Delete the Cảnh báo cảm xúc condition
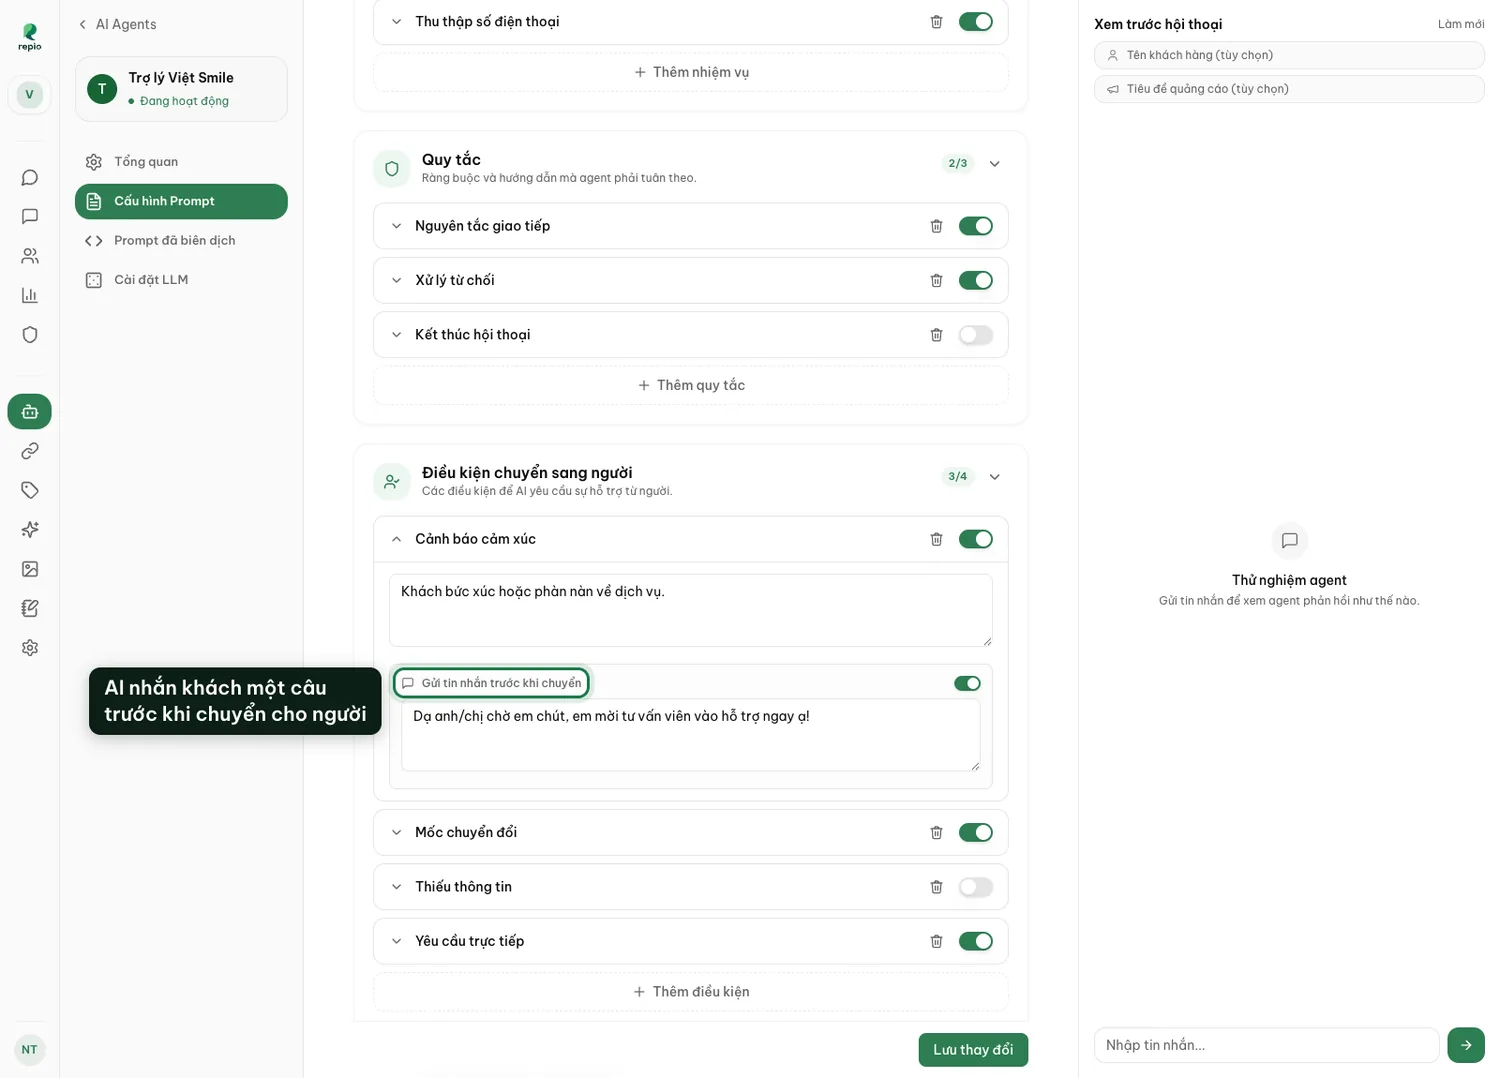This screenshot has width=1500, height=1078. [x=936, y=539]
